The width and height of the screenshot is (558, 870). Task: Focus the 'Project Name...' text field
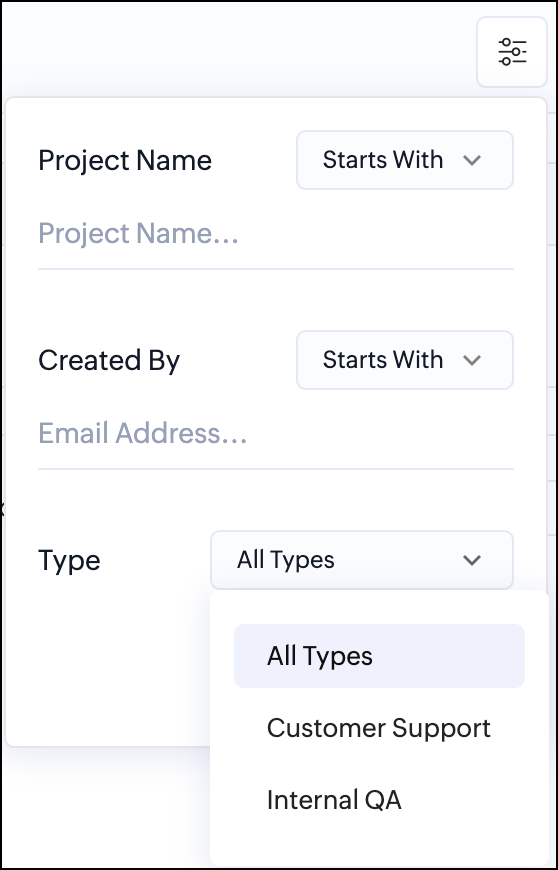[276, 234]
